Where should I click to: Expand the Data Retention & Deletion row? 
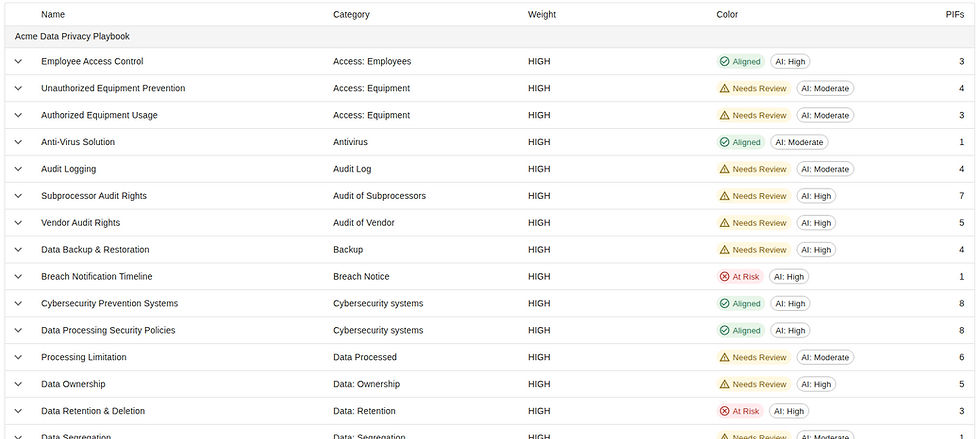pos(18,411)
